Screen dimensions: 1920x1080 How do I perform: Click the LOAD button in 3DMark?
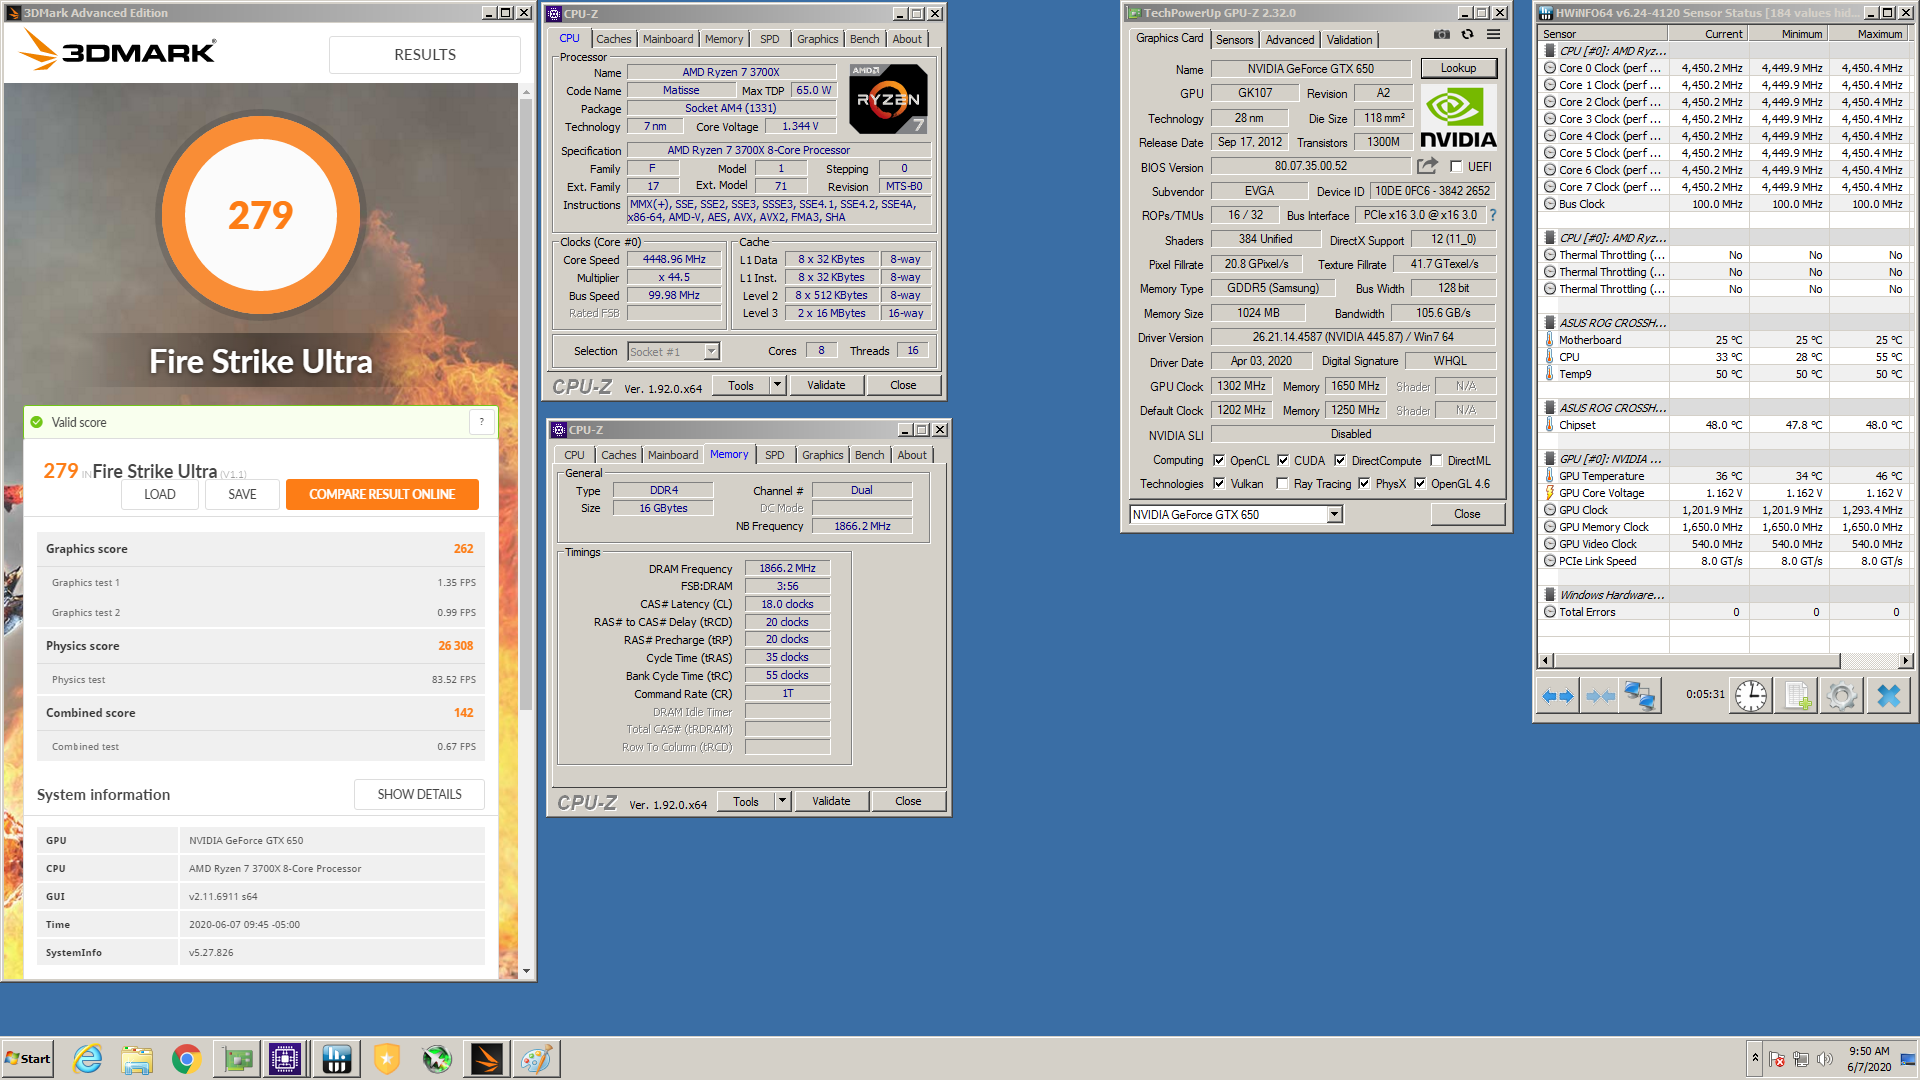coord(159,494)
